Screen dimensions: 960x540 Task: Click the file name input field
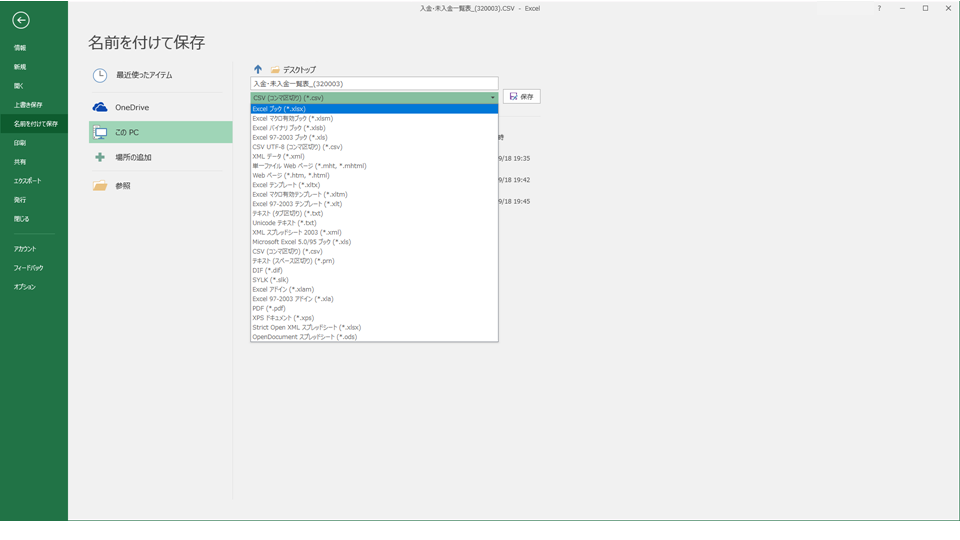point(374,84)
